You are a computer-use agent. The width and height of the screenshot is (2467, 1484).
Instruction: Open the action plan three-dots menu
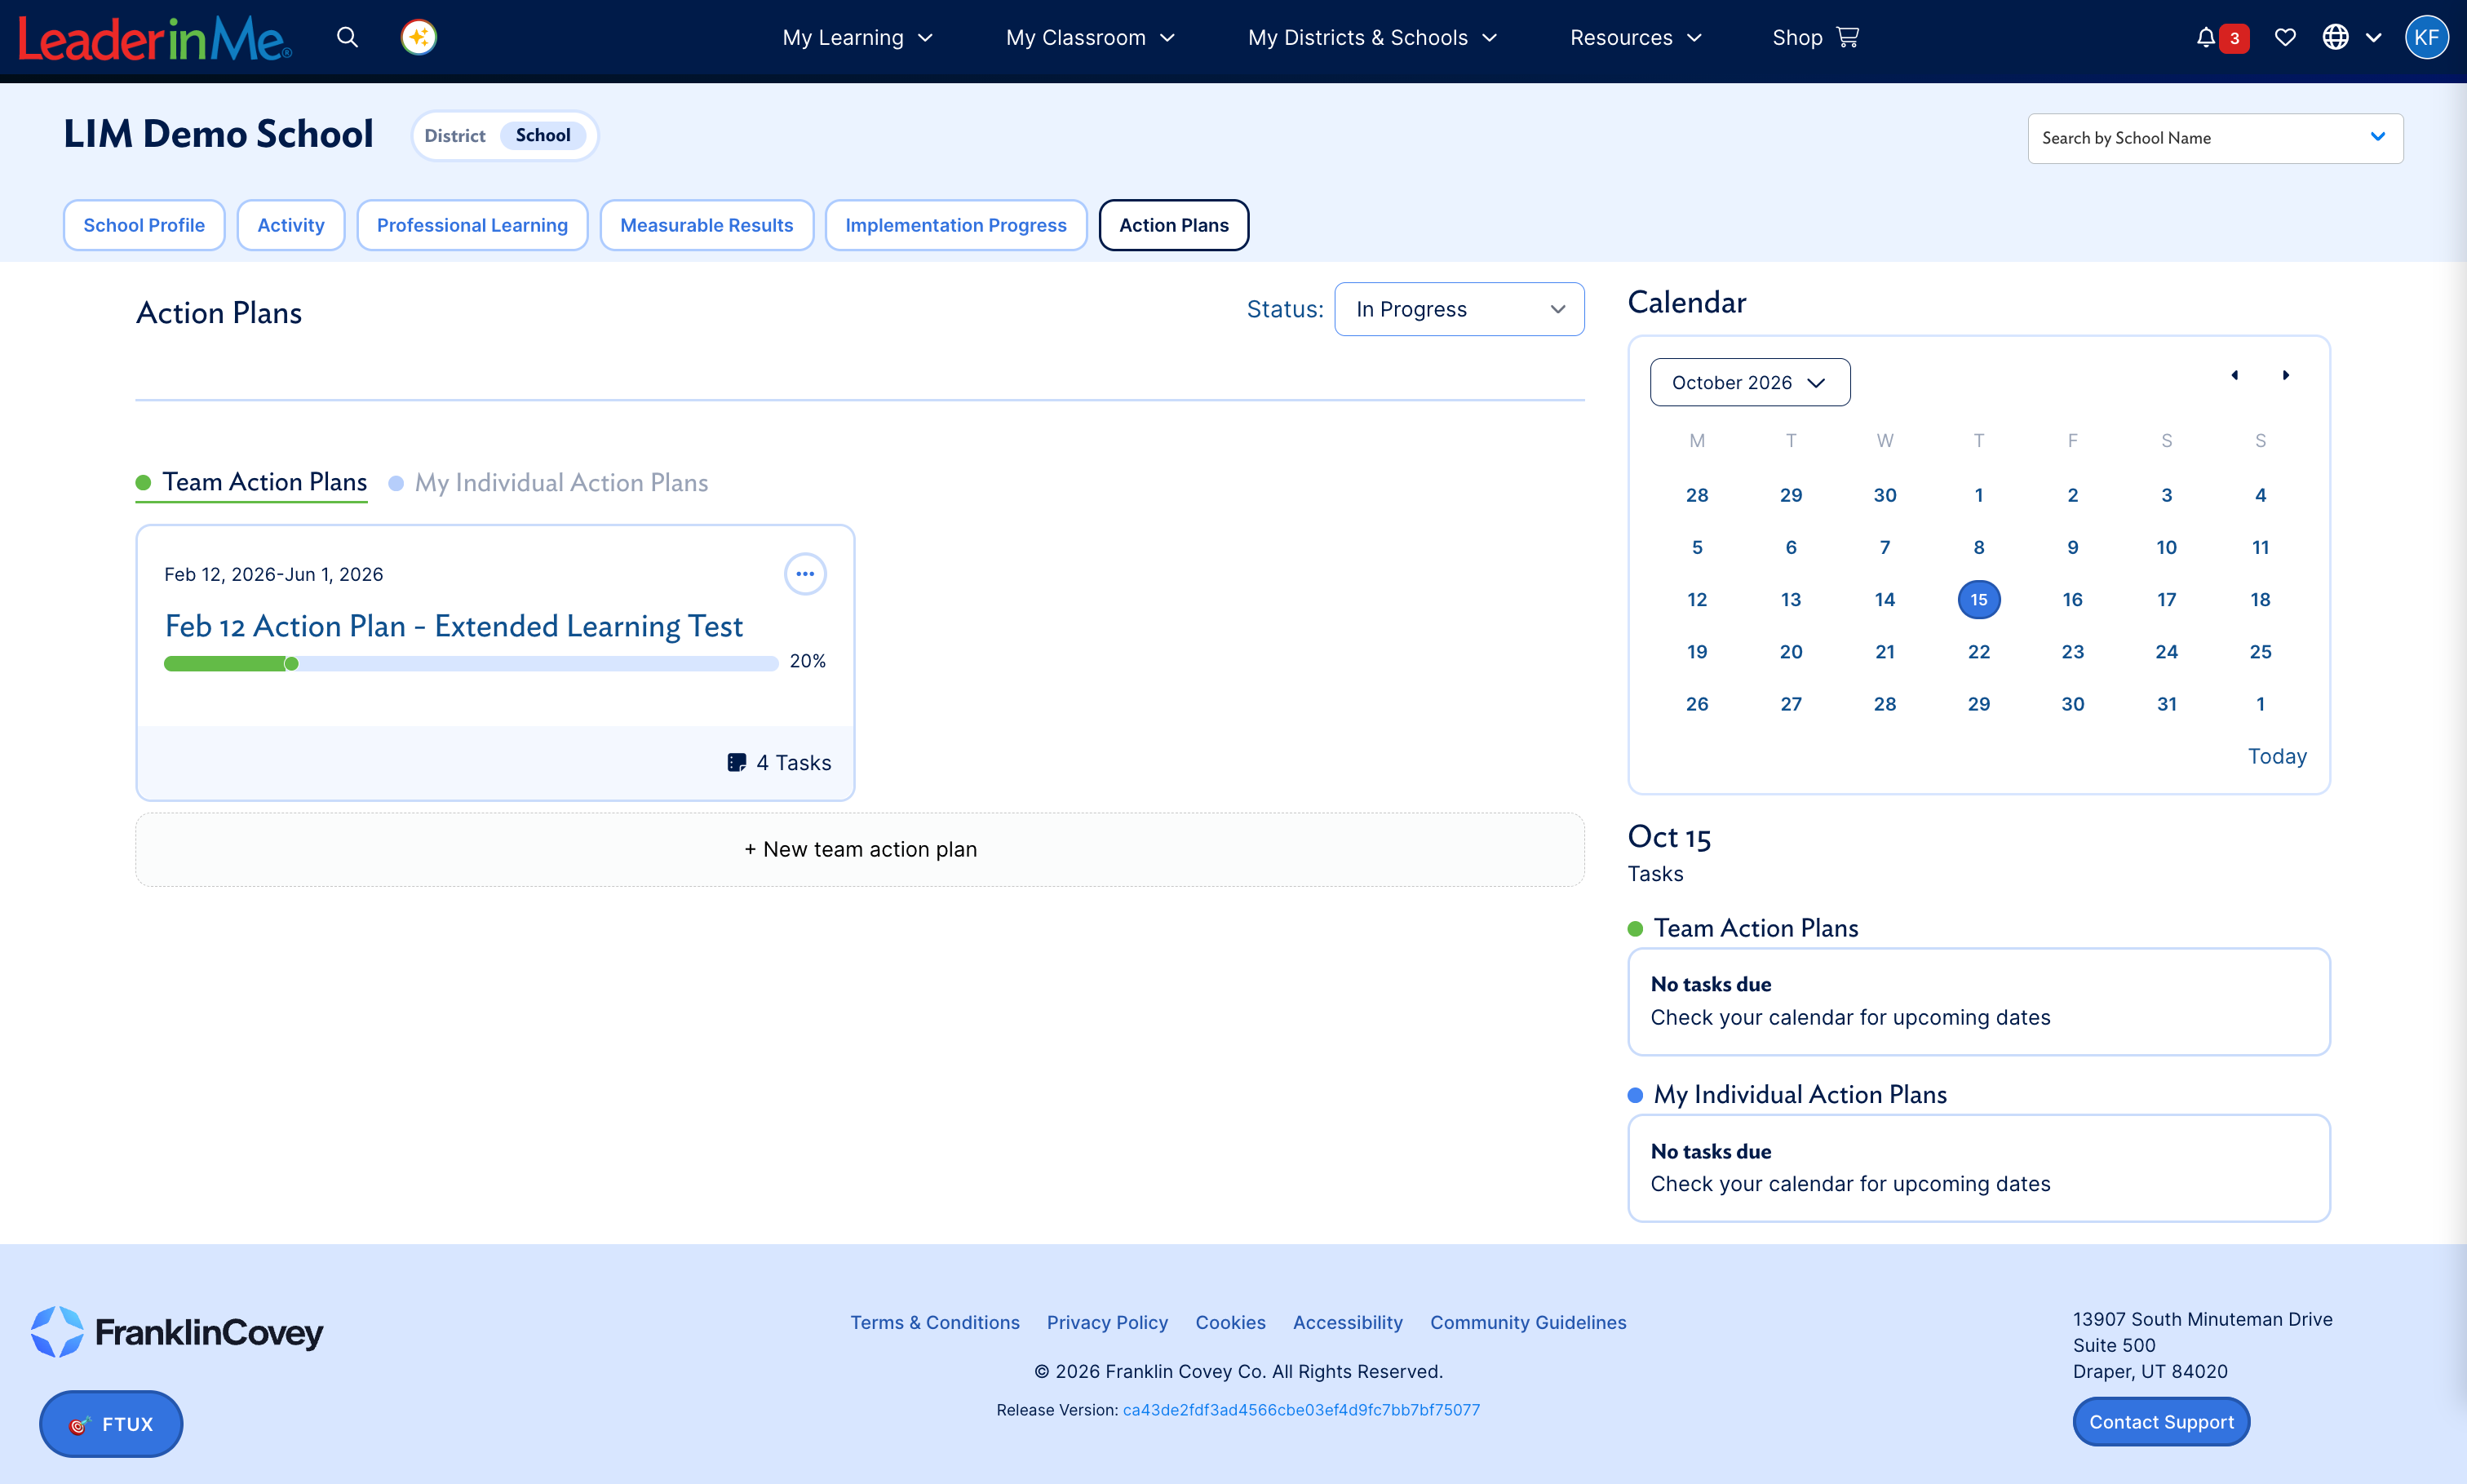tap(805, 574)
